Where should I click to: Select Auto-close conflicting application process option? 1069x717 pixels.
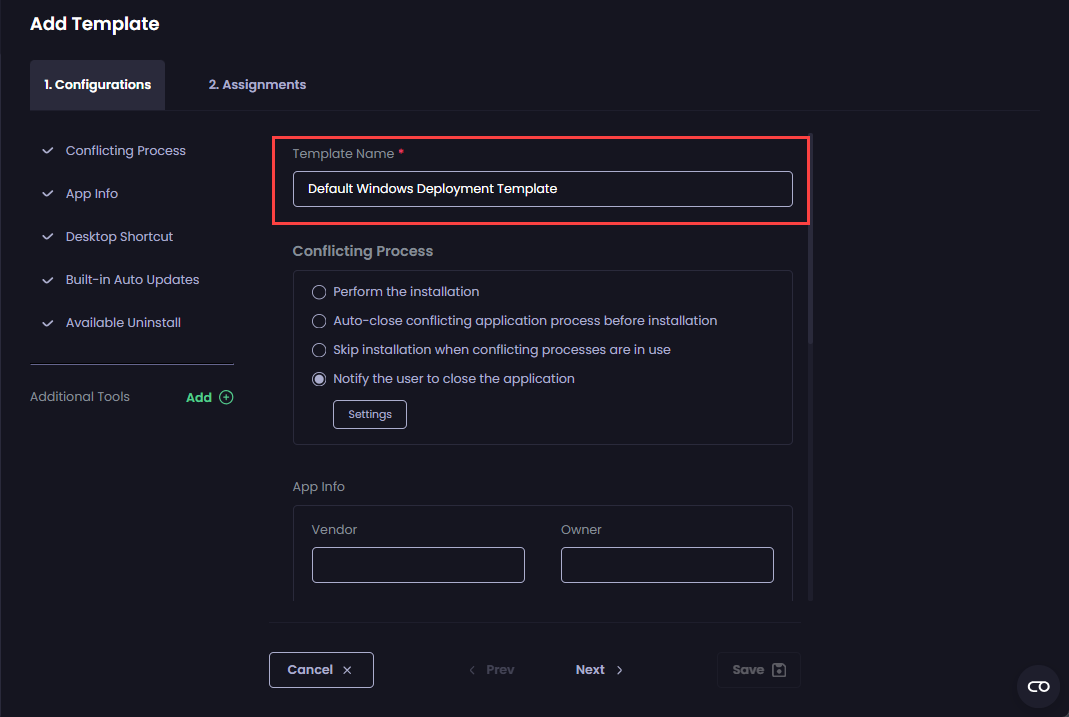click(319, 321)
